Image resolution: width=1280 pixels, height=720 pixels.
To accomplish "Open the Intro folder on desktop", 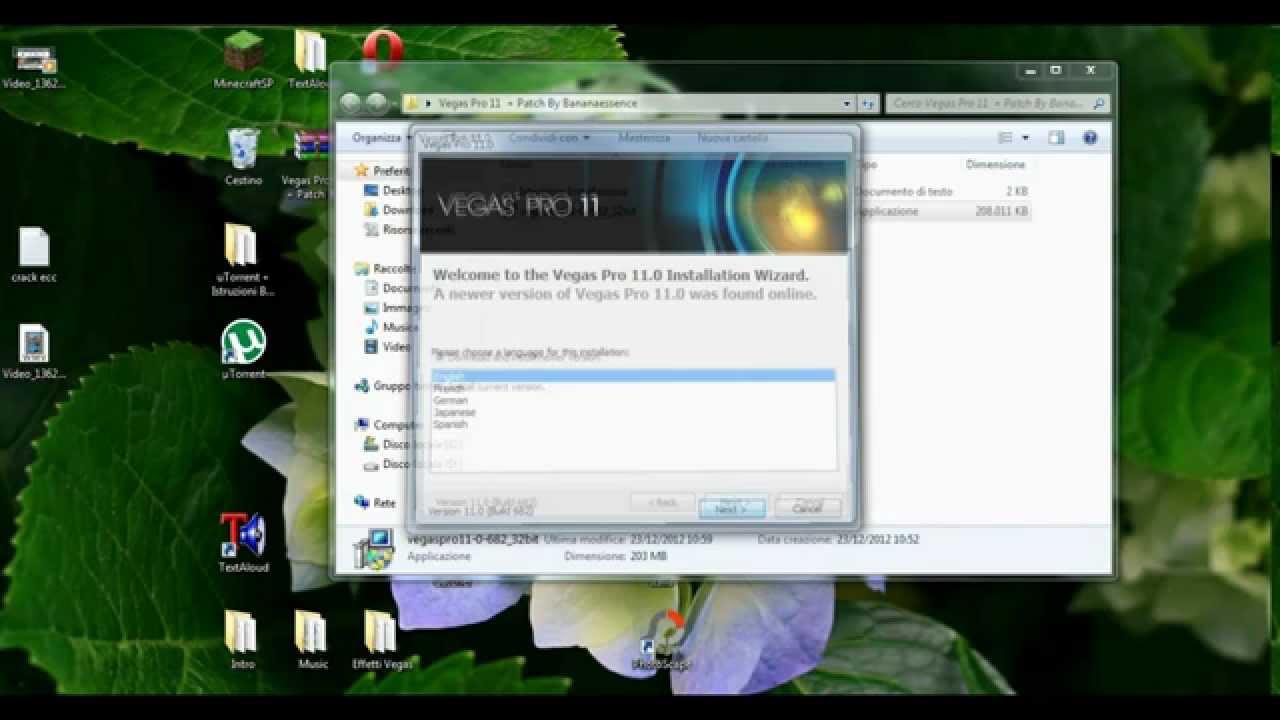I will coord(242,640).
